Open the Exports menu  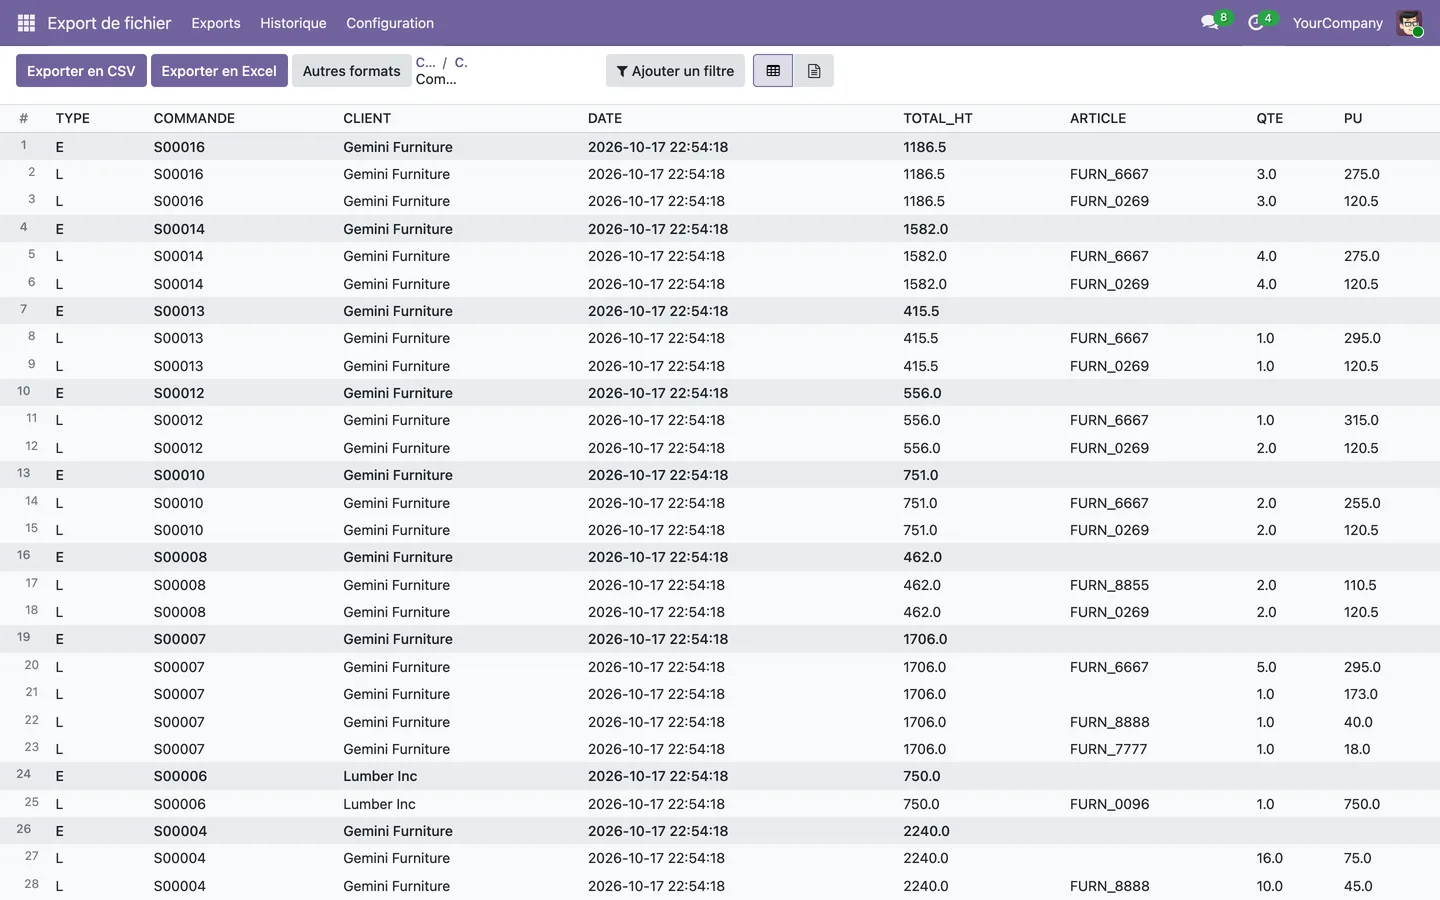(x=216, y=23)
